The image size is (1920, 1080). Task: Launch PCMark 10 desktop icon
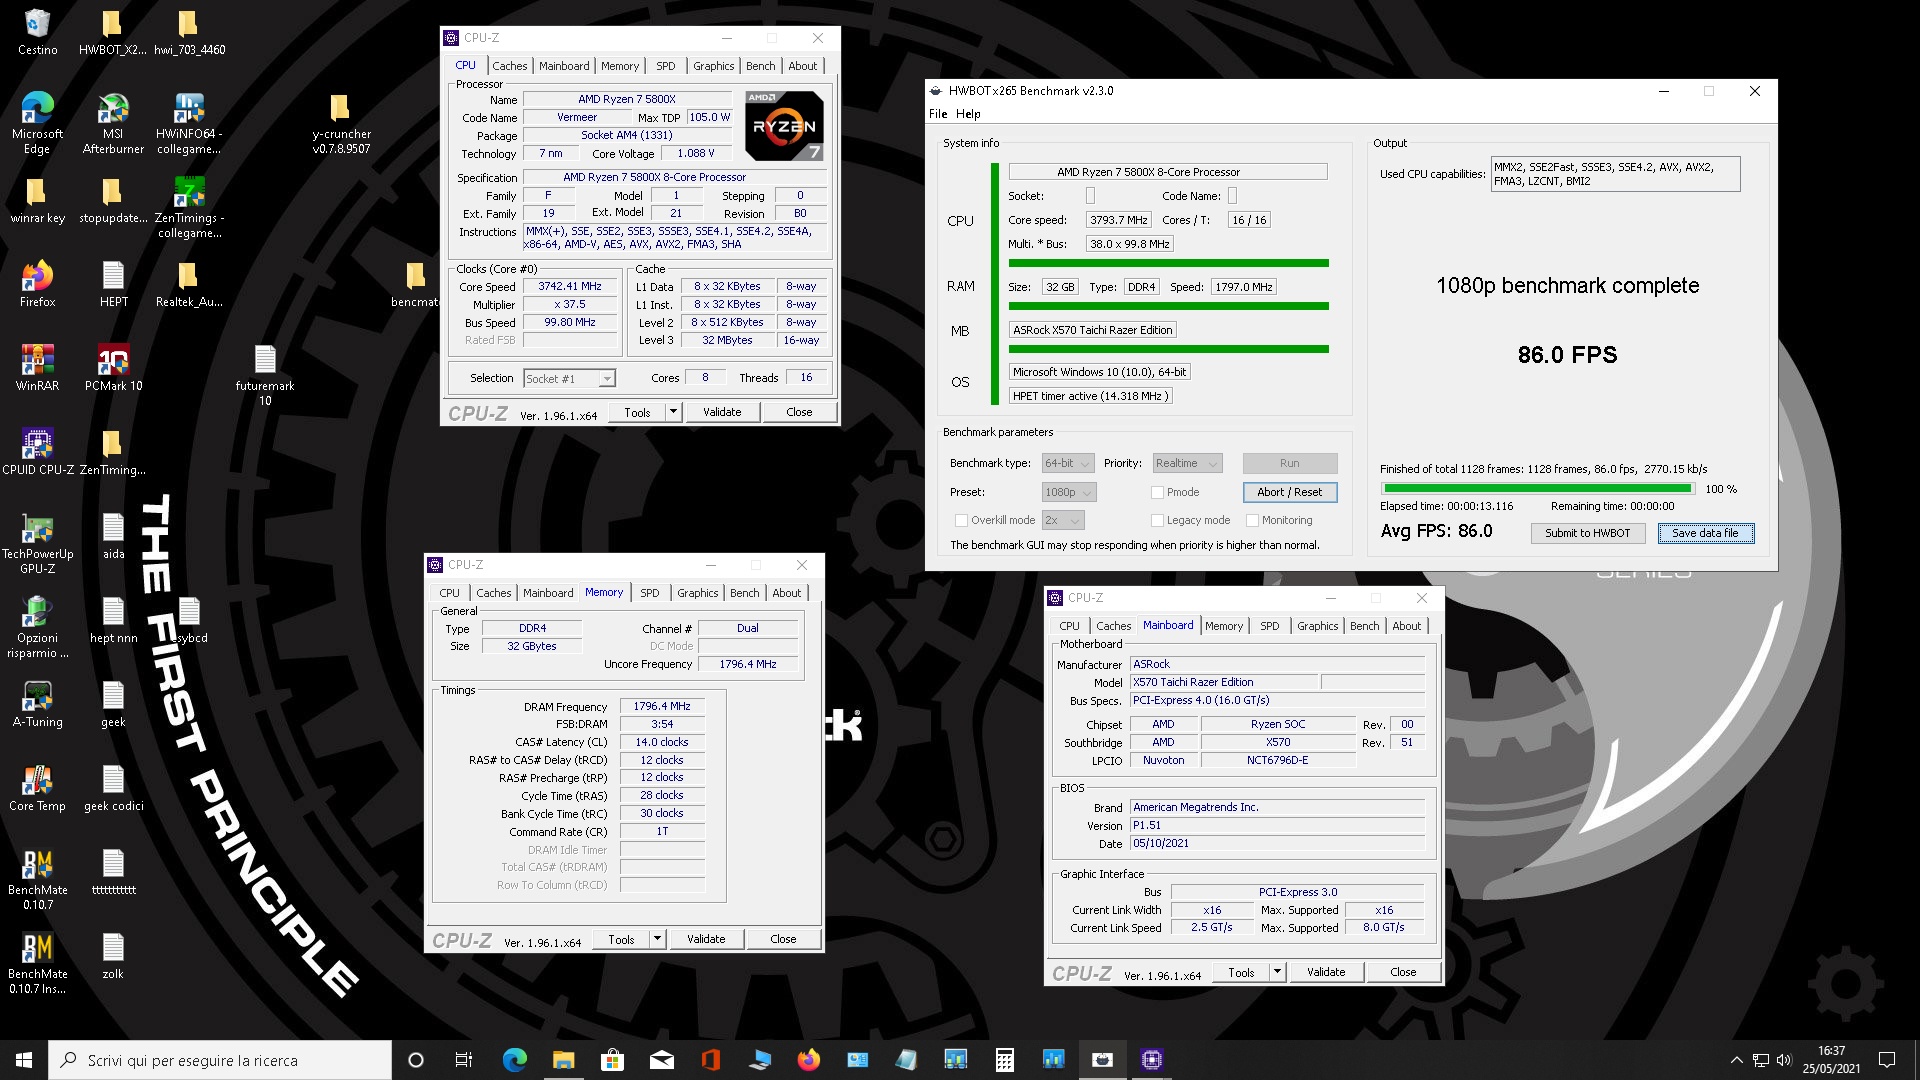pyautogui.click(x=113, y=367)
